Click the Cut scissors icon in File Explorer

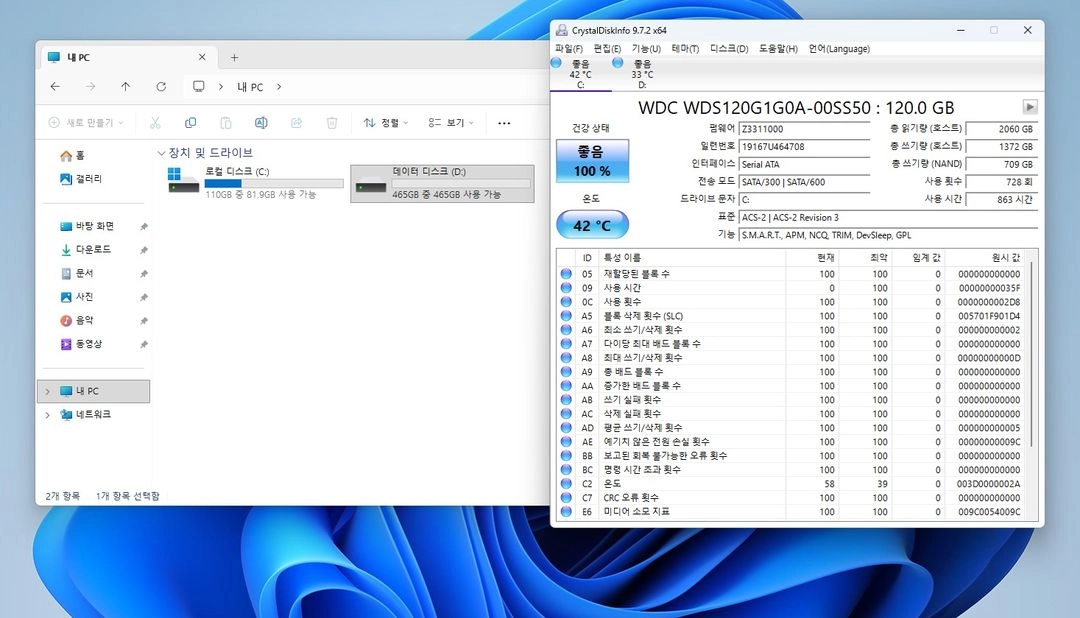(155, 123)
